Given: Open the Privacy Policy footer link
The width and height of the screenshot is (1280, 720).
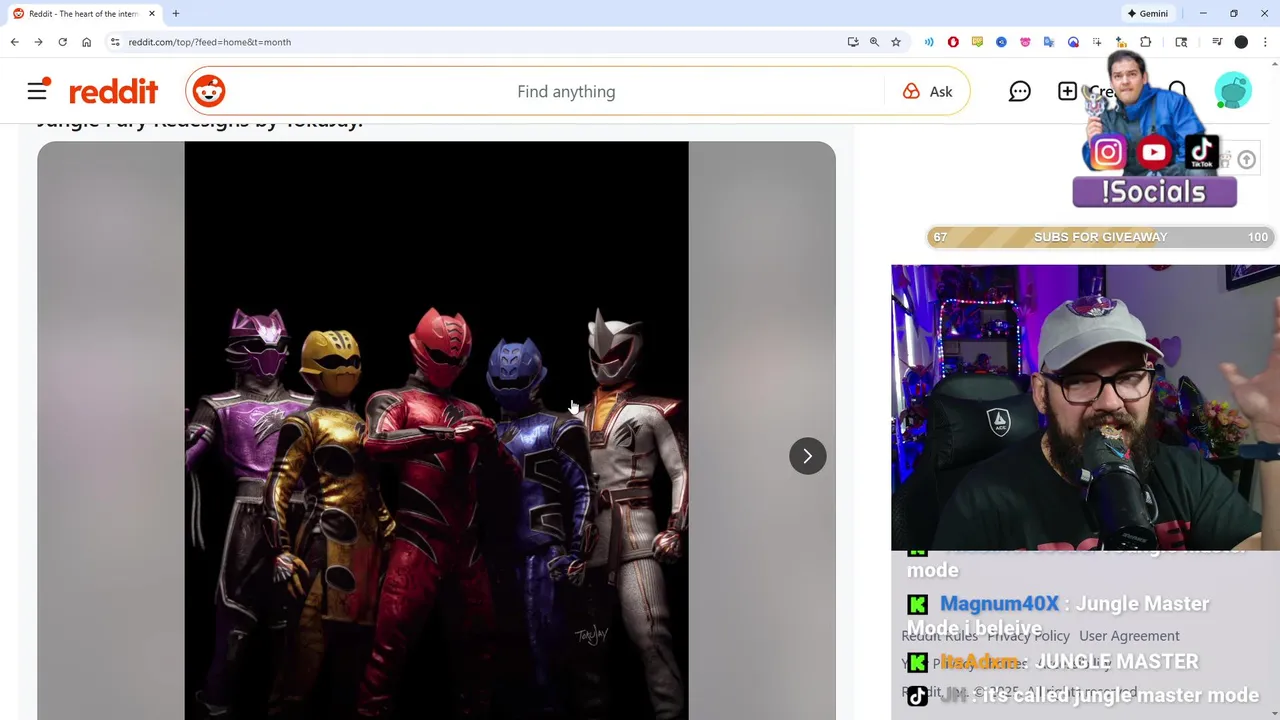Looking at the screenshot, I should 1028,636.
